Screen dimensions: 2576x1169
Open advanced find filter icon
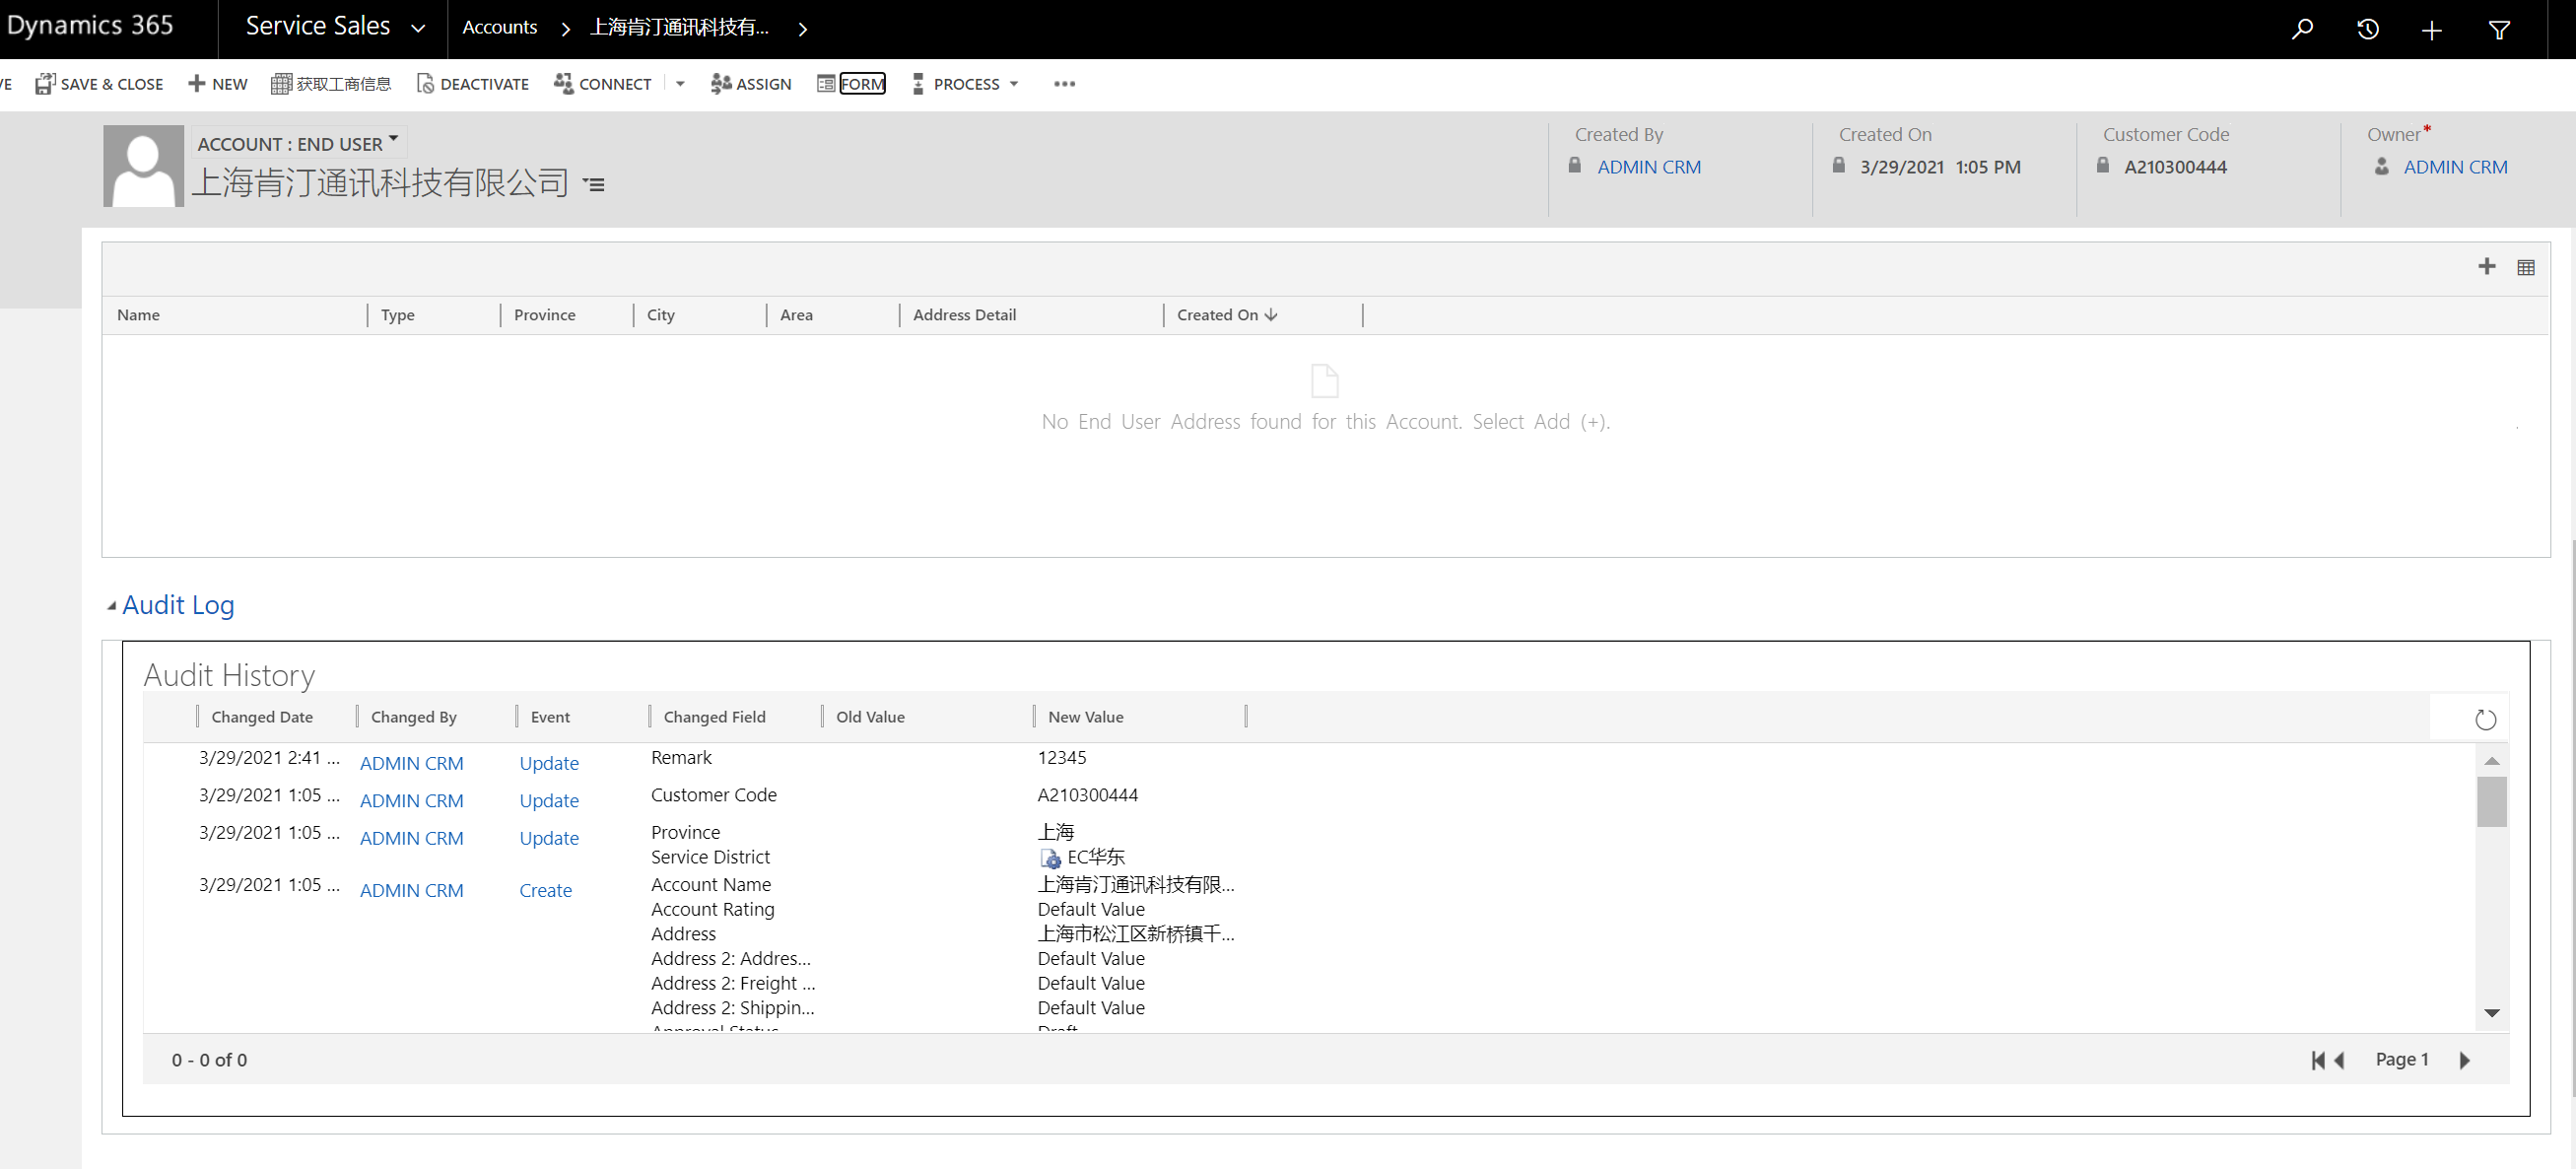point(2499,30)
